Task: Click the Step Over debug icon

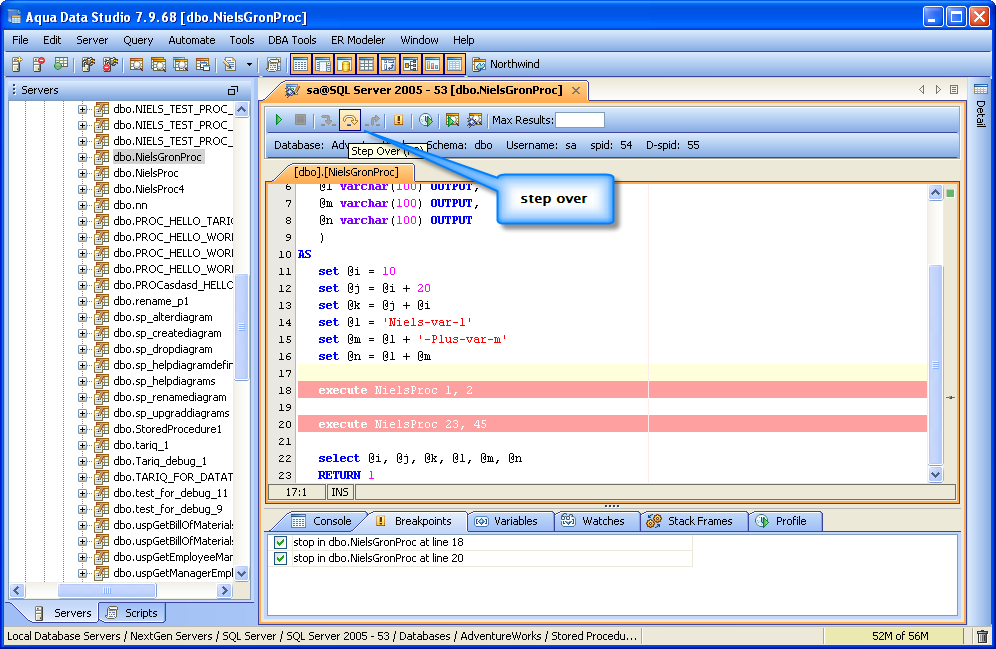Action: 349,120
